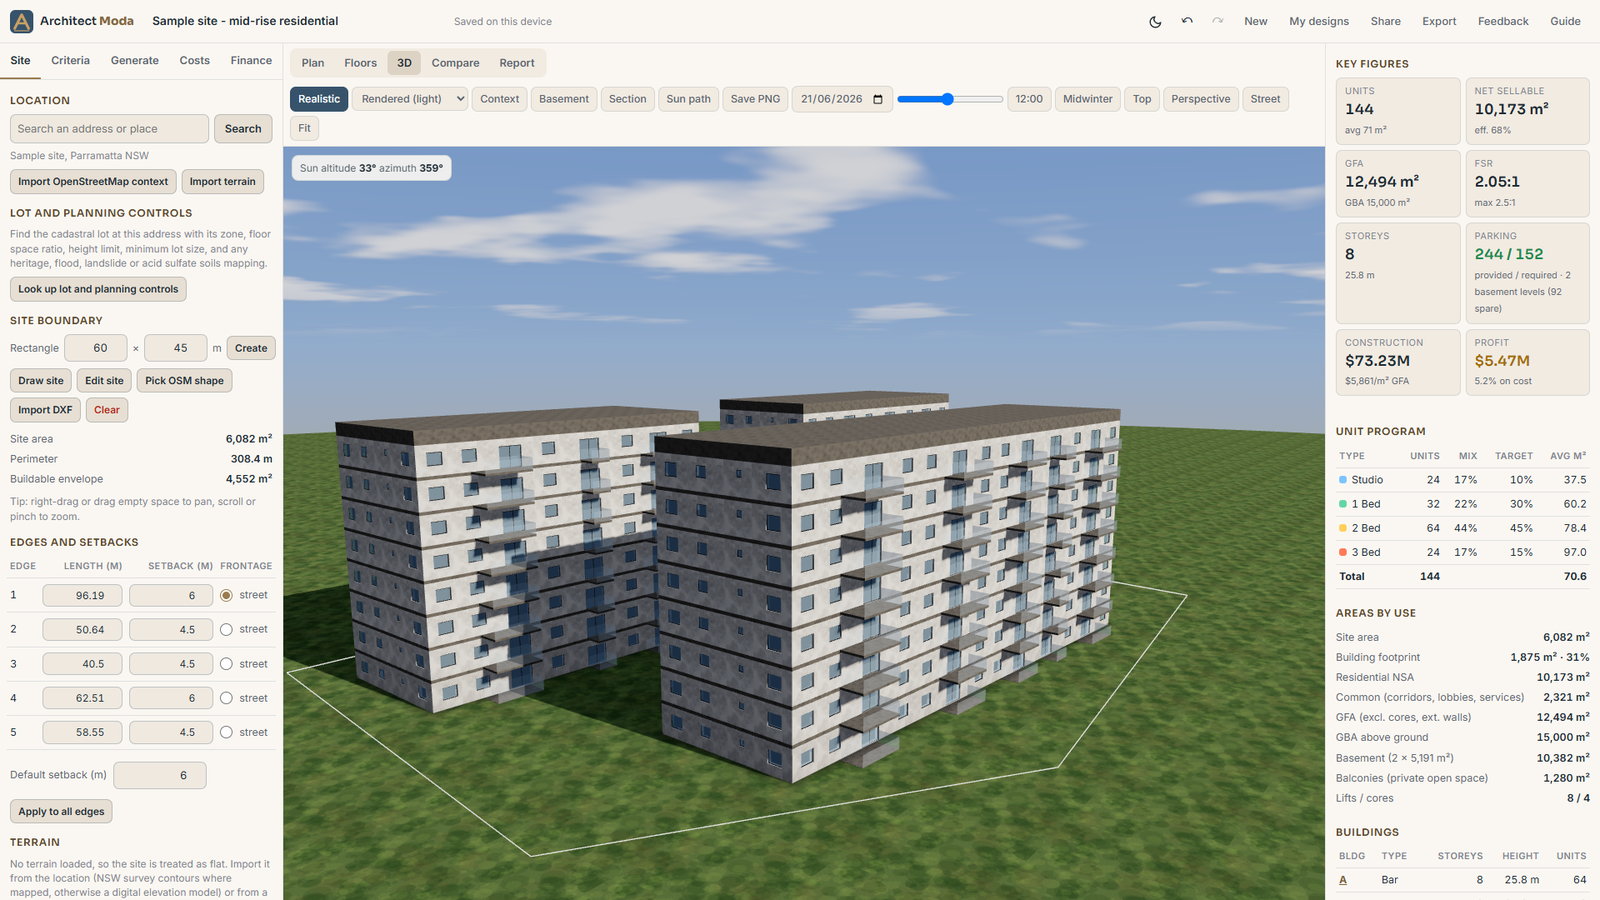Click Export in the header
Image resolution: width=1600 pixels, height=900 pixels.
(1439, 21)
